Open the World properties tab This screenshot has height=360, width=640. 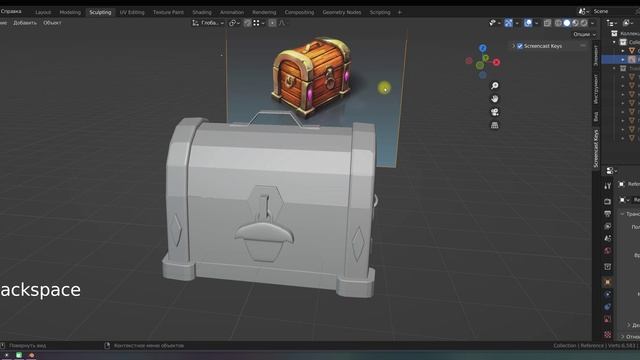[607, 251]
